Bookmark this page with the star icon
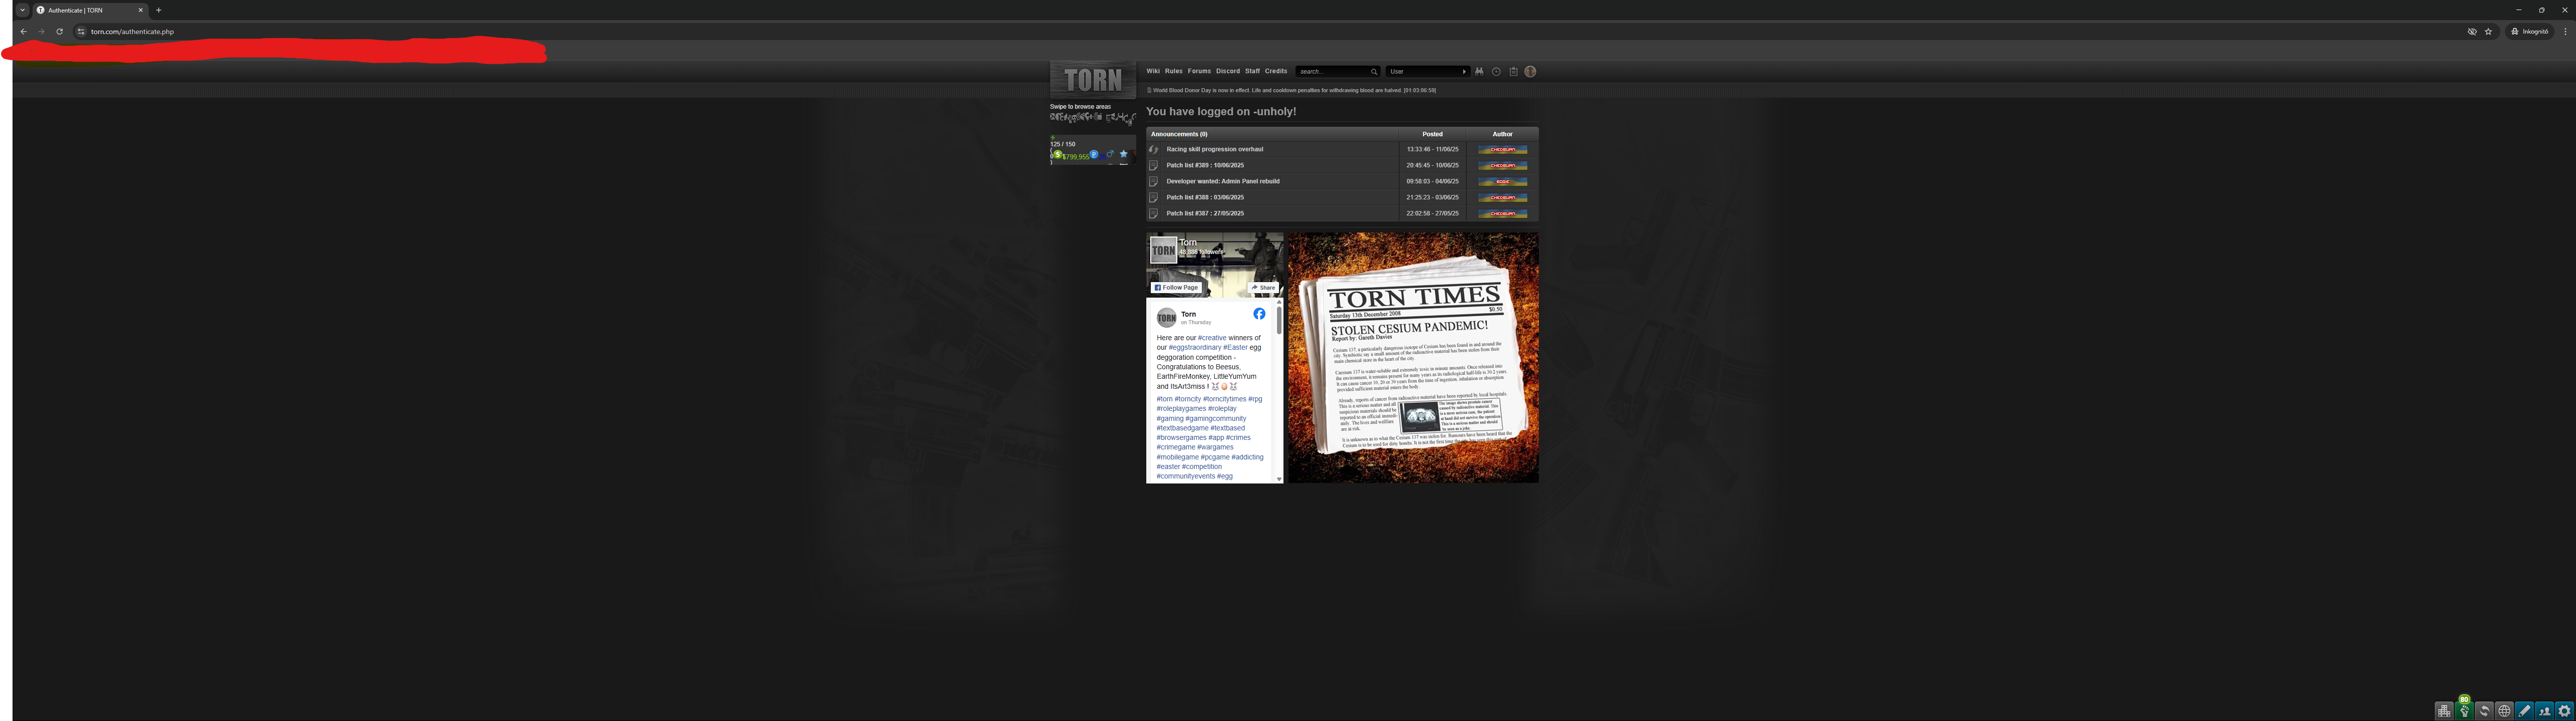 (x=2488, y=32)
